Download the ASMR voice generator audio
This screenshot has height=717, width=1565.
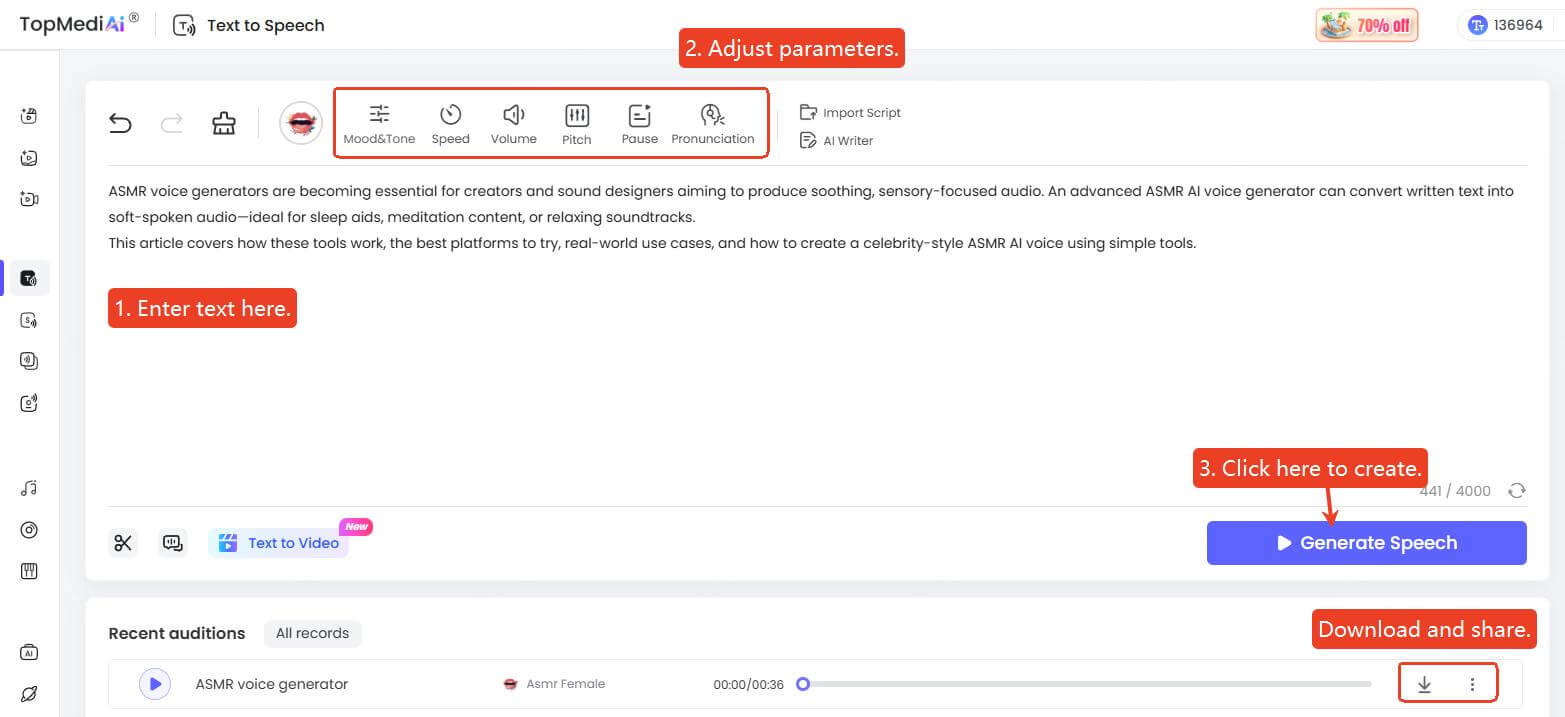pyautogui.click(x=1425, y=684)
